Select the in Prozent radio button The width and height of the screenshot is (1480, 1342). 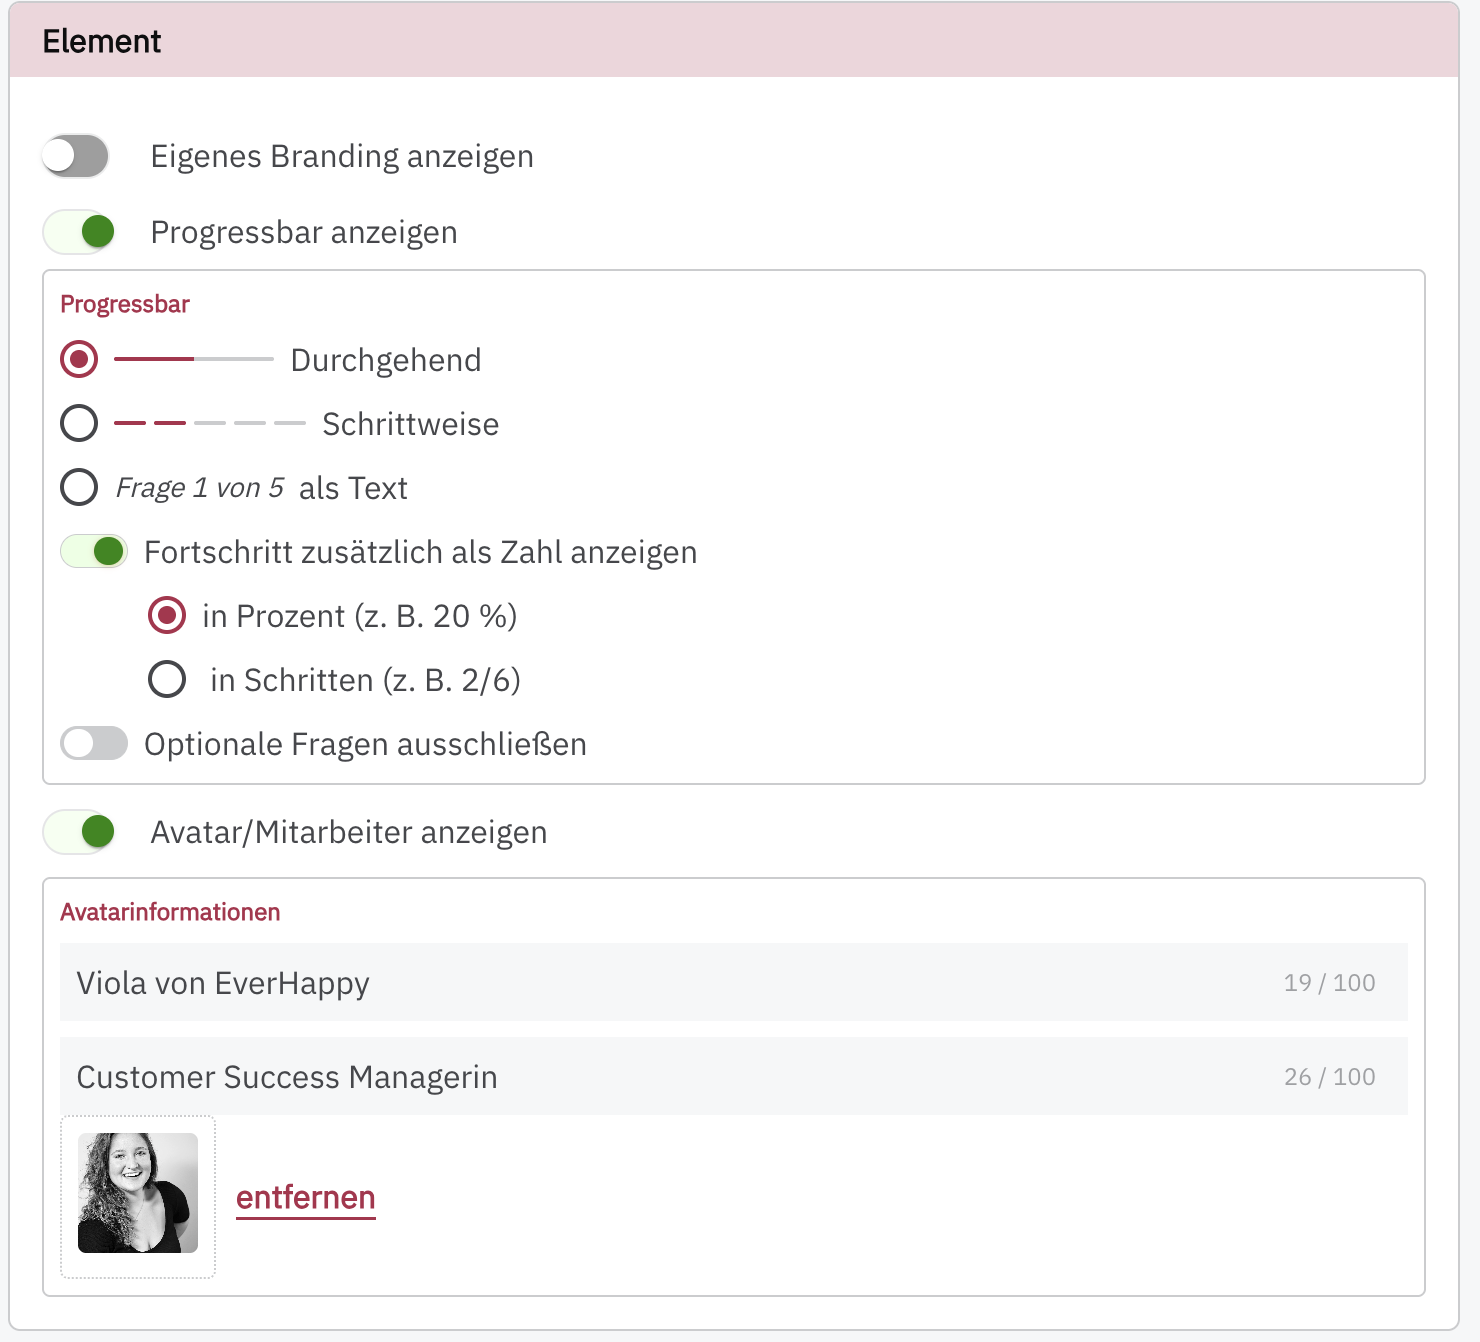tap(167, 615)
